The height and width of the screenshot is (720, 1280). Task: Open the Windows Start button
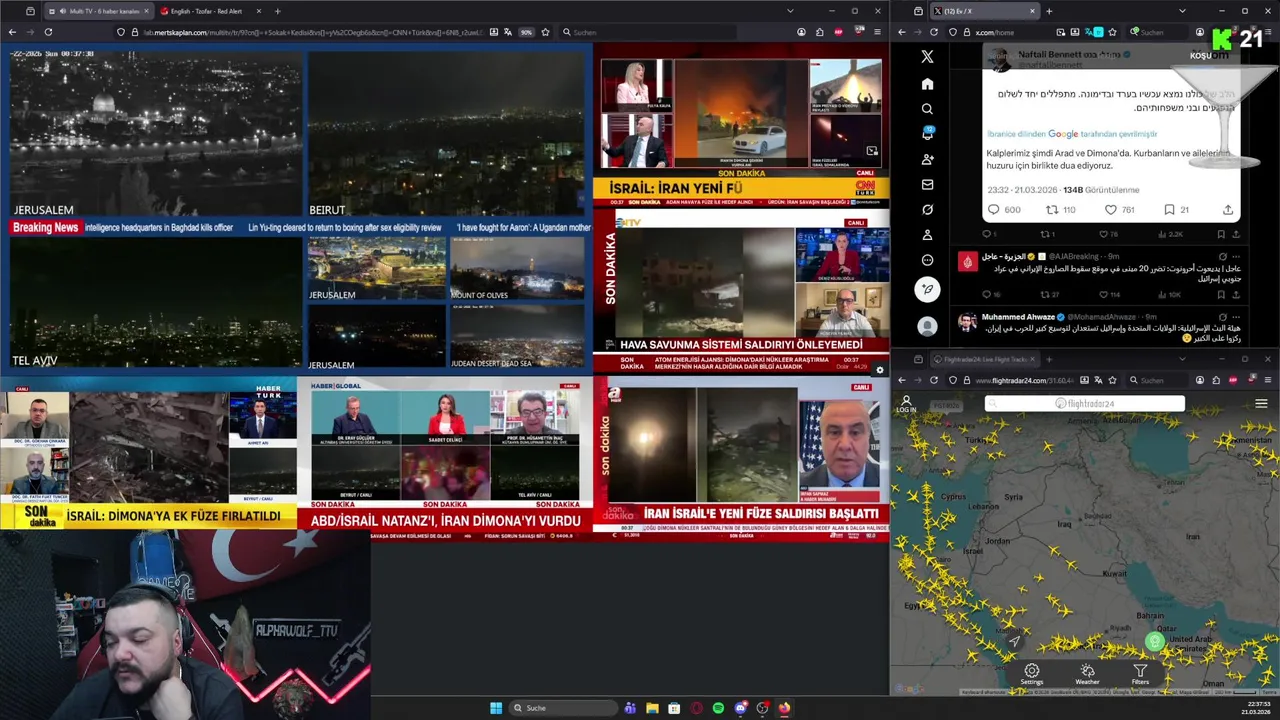point(496,708)
